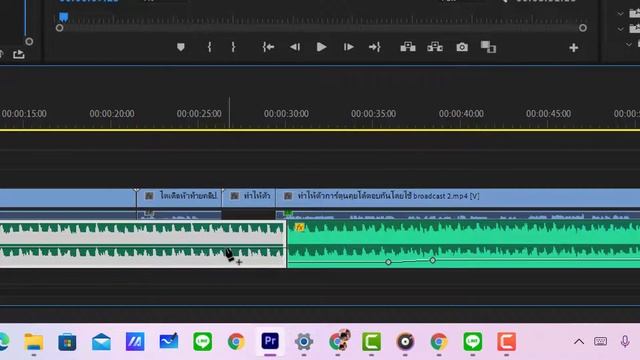Show hidden icons in system tray
640x360 pixels.
click(x=579, y=342)
